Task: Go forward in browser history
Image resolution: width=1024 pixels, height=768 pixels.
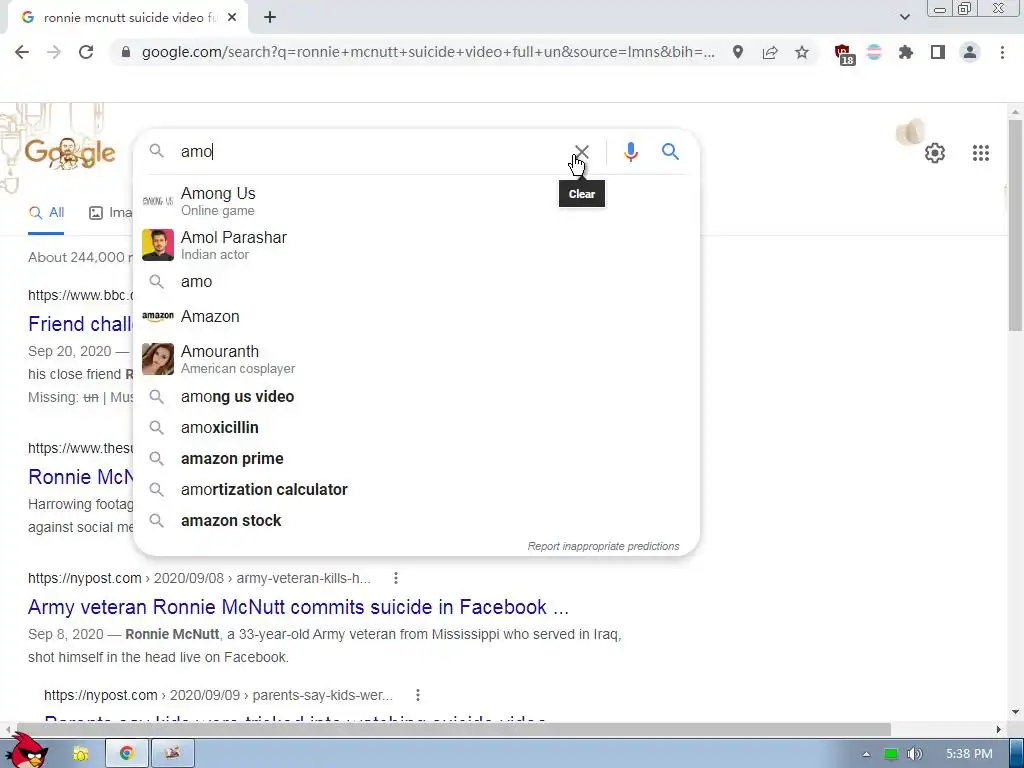Action: (54, 52)
